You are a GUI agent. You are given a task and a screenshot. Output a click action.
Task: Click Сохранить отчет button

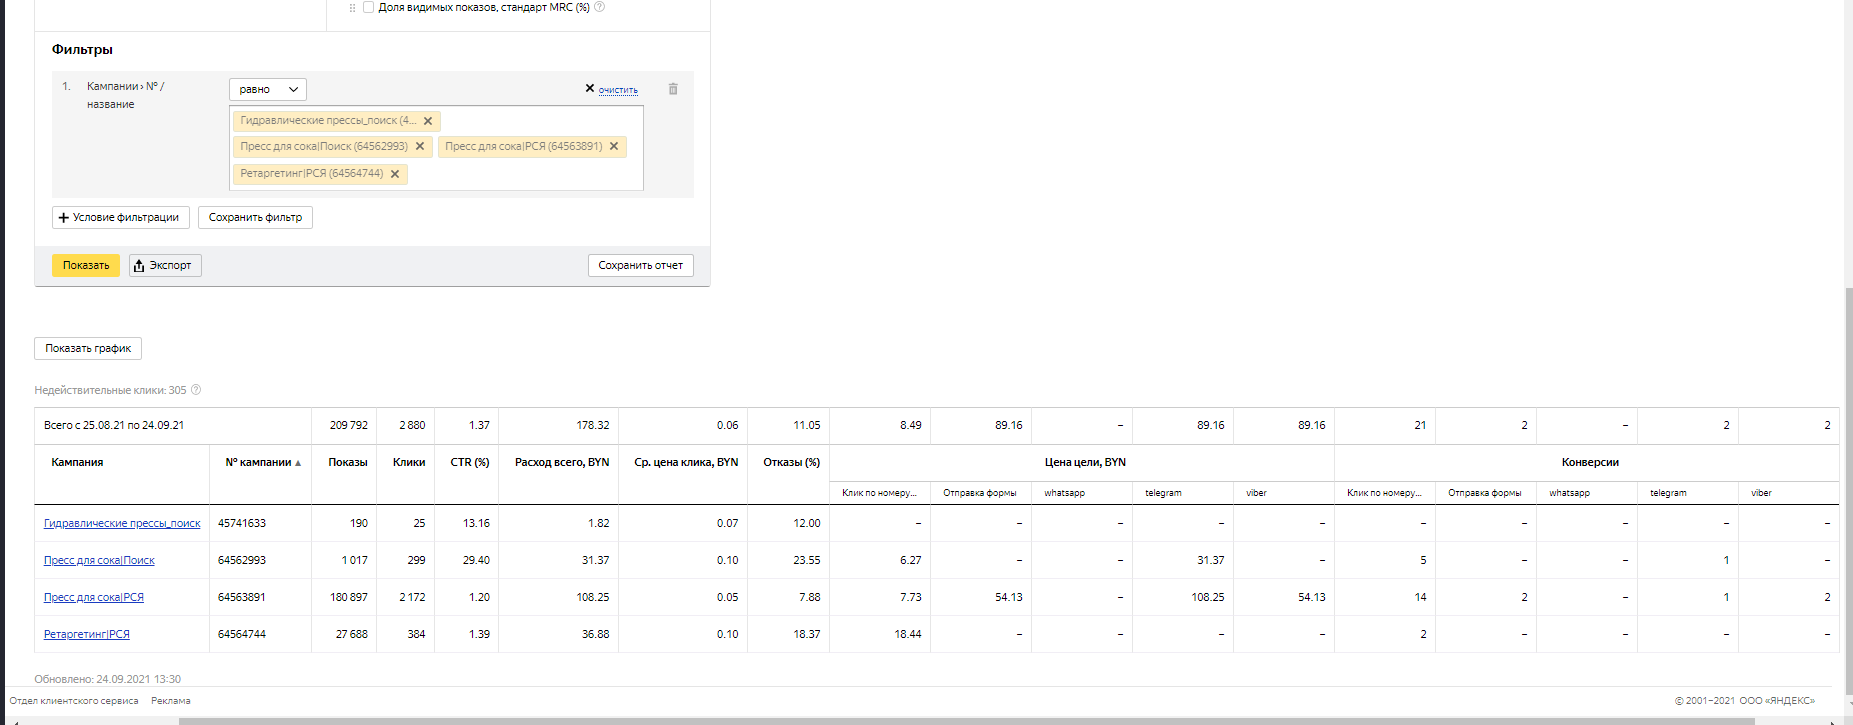click(x=640, y=265)
